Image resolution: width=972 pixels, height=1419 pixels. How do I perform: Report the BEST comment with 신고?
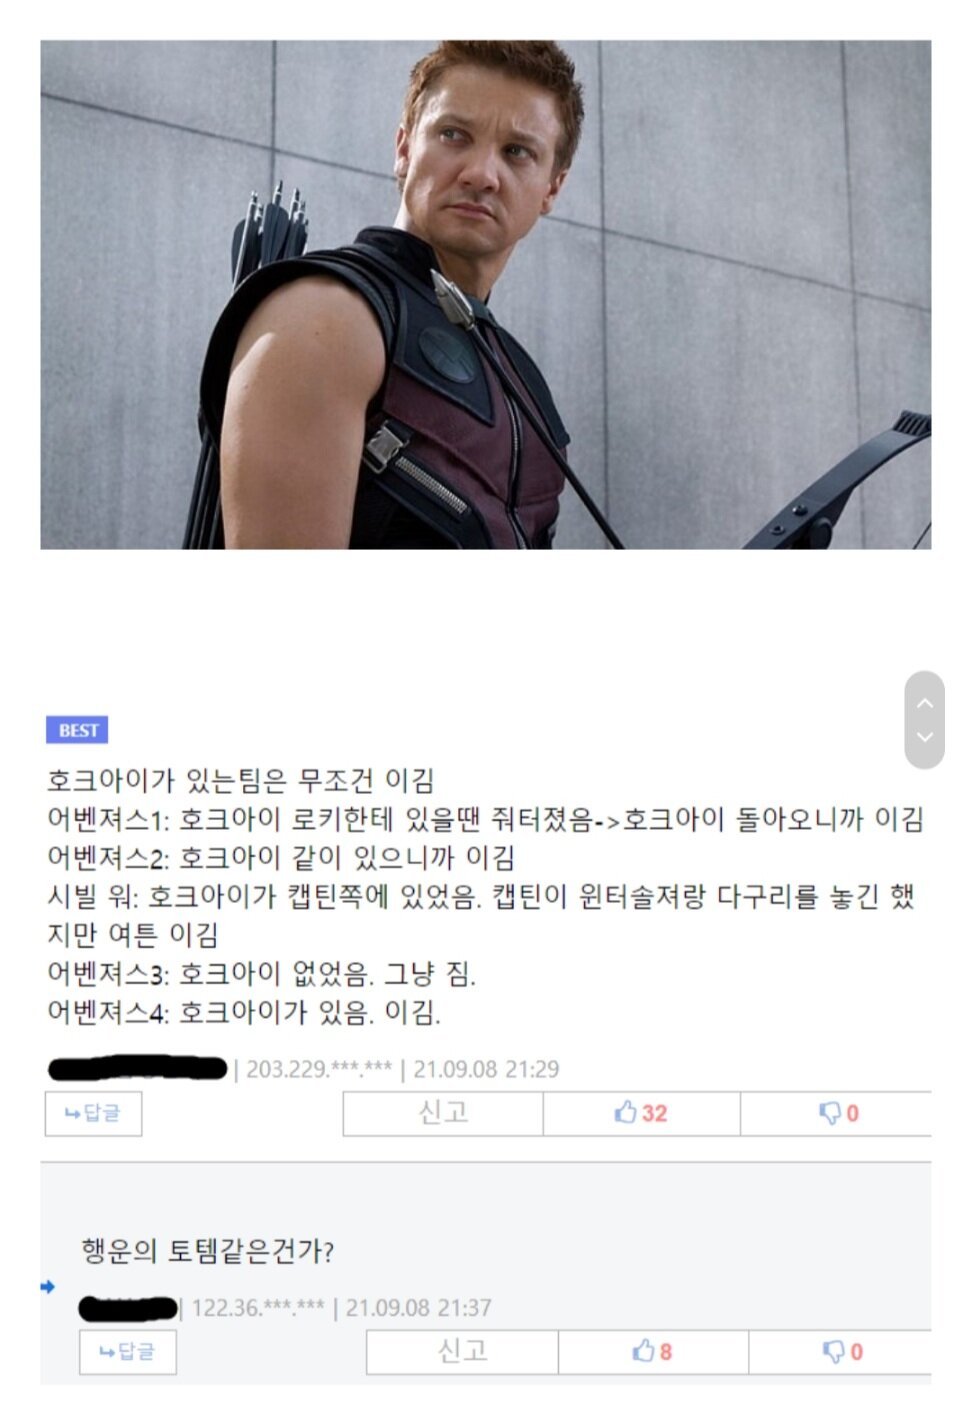point(443,1113)
